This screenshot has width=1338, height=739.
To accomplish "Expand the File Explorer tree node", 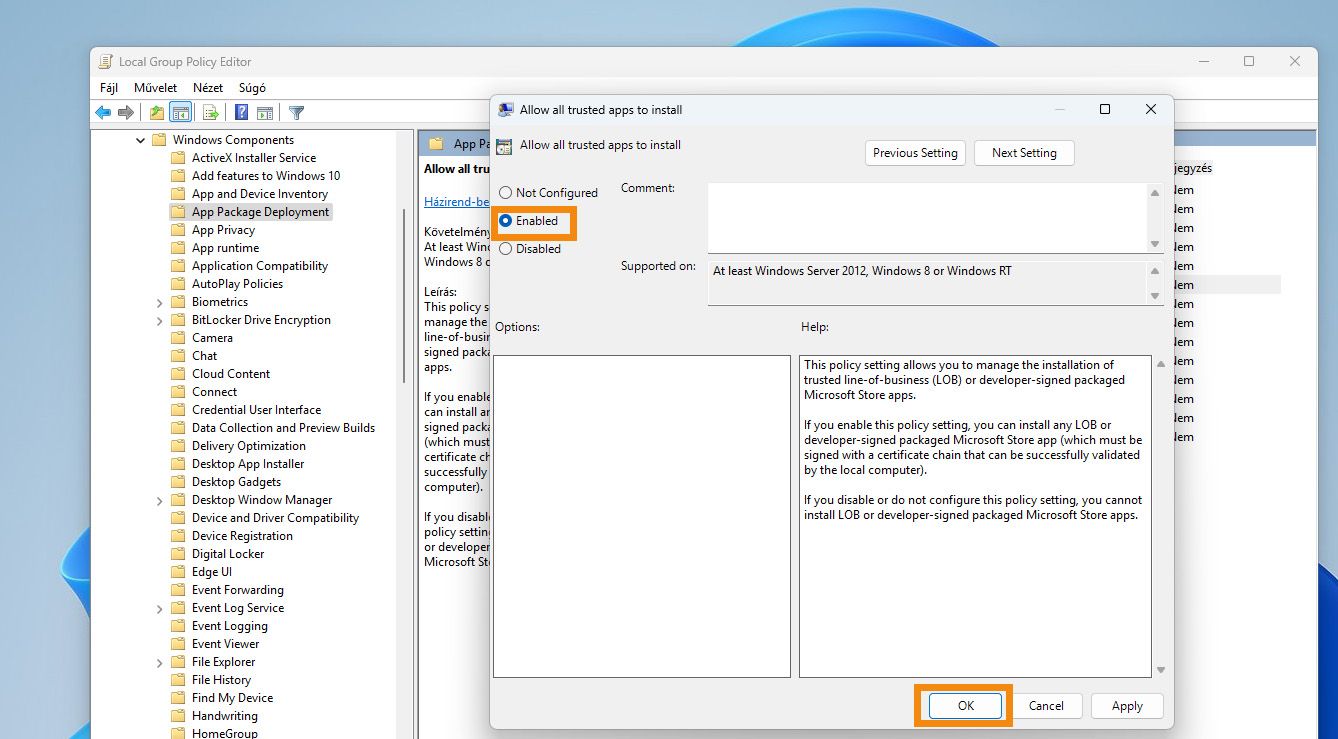I will pos(160,662).
